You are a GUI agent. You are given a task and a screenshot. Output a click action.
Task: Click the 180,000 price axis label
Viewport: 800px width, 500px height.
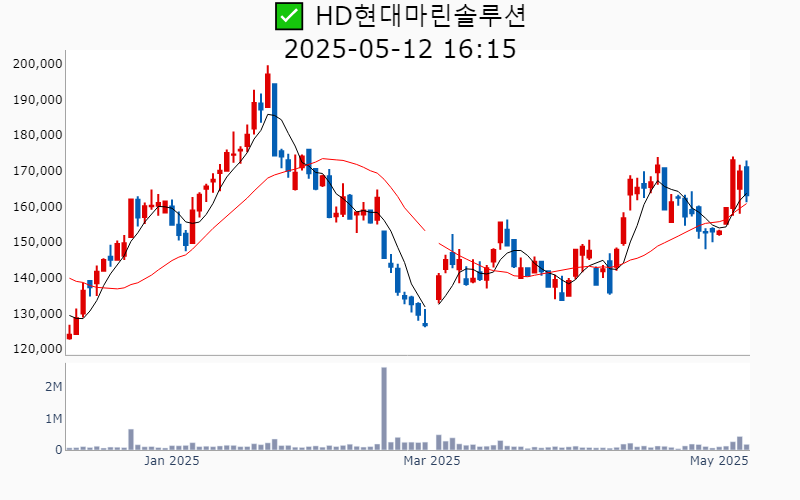click(x=38, y=135)
